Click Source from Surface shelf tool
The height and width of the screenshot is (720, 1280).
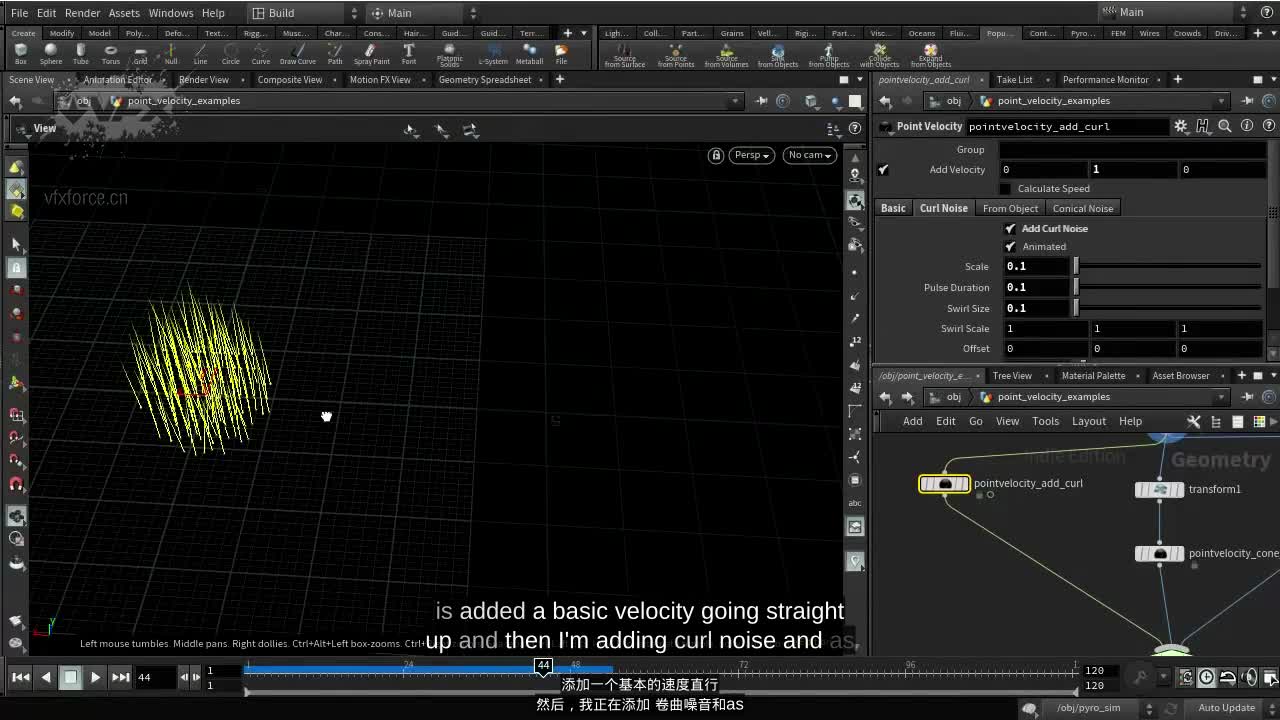pos(625,55)
